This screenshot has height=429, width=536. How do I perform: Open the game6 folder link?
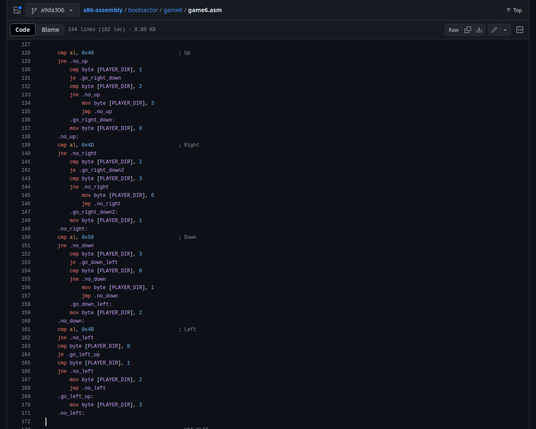(173, 10)
